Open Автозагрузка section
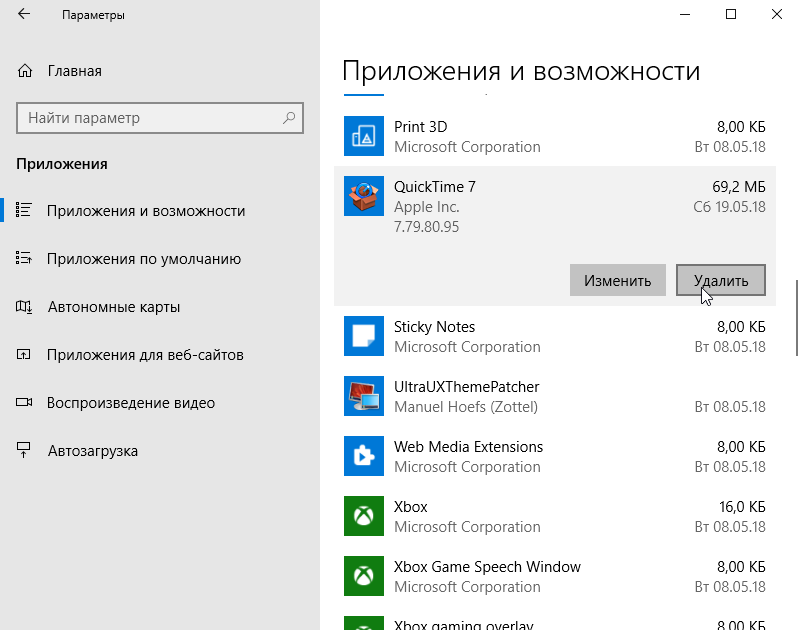The width and height of the screenshot is (798, 630). click(93, 451)
